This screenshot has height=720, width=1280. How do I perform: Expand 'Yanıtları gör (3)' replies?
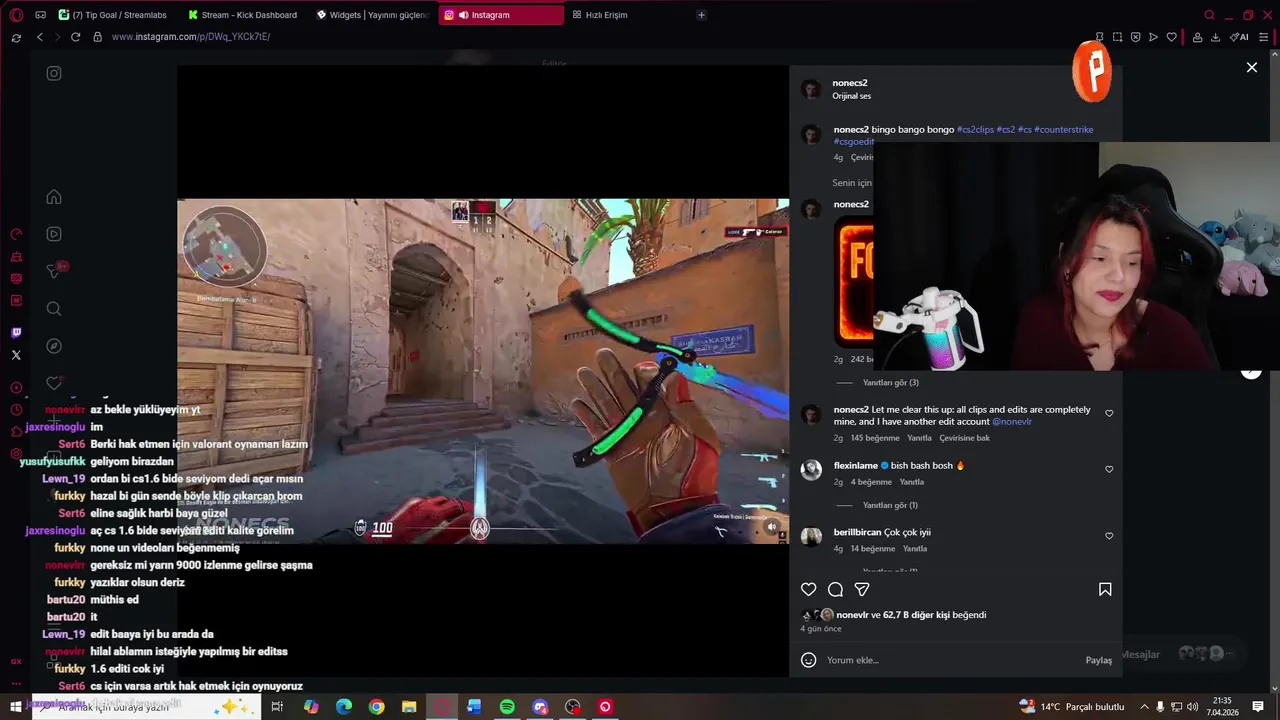pos(890,383)
